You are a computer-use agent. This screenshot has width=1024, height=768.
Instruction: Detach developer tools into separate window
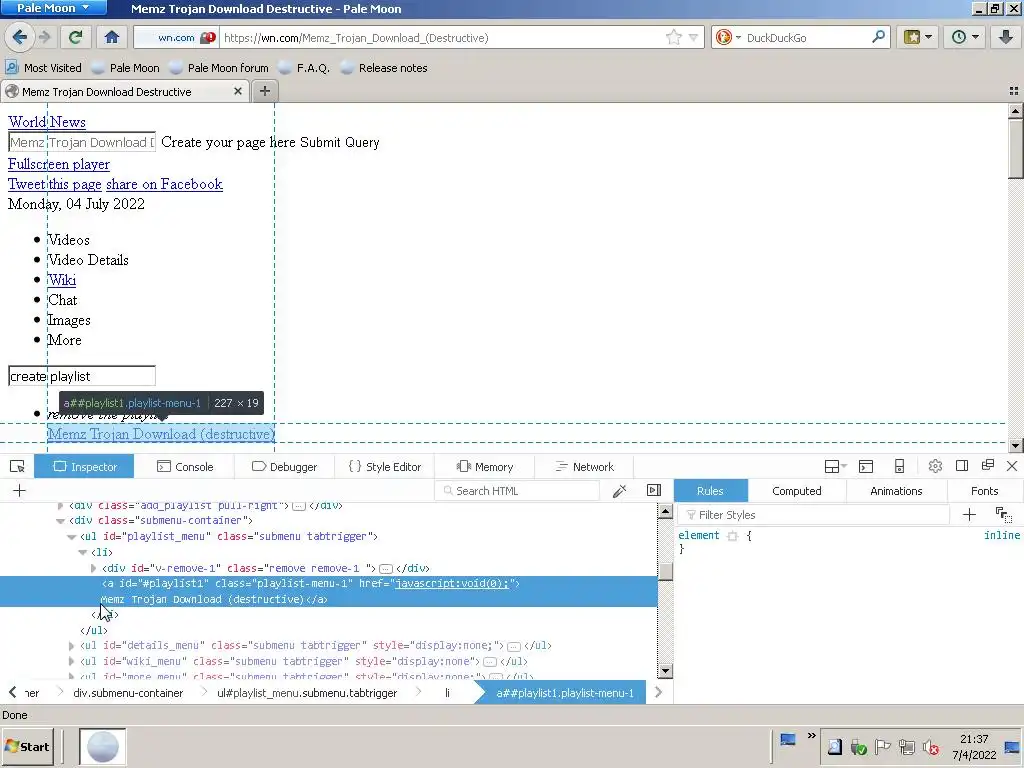click(x=987, y=466)
